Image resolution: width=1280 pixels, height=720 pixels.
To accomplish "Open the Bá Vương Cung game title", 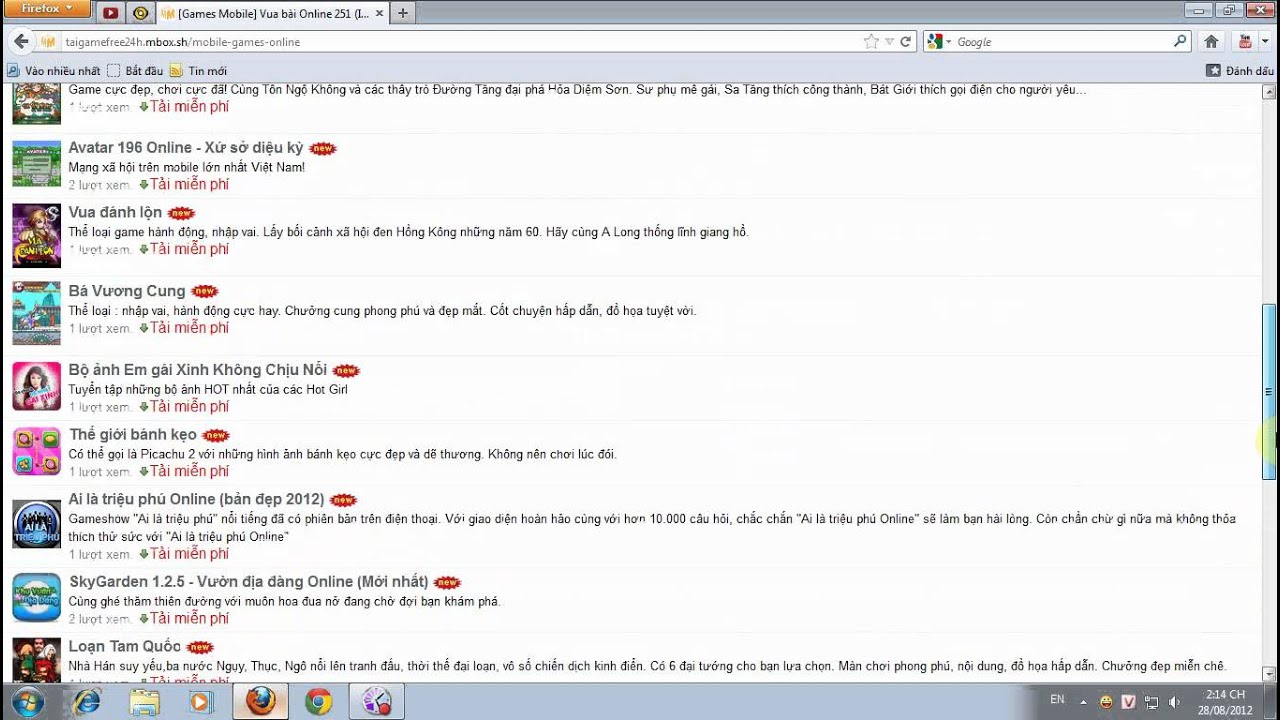I will [127, 291].
